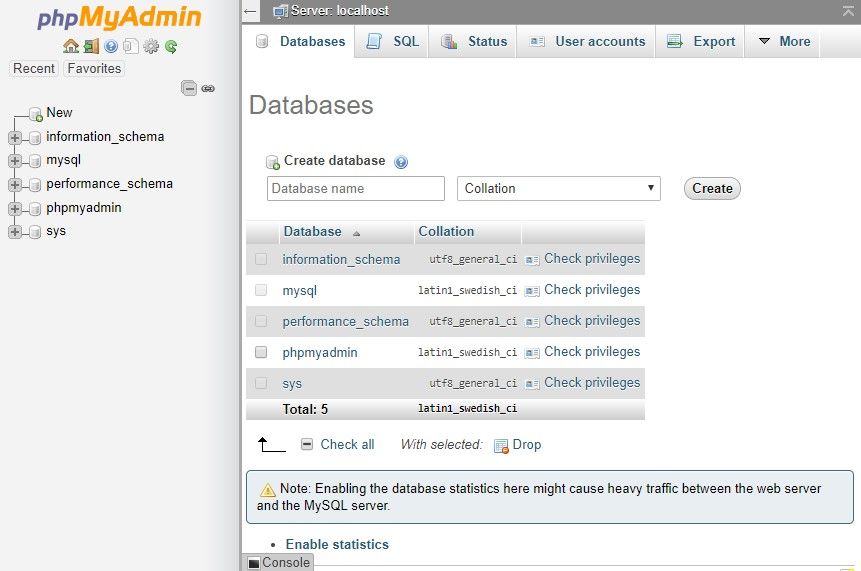Click the Check all link text
The image size is (861, 571).
tap(347, 444)
